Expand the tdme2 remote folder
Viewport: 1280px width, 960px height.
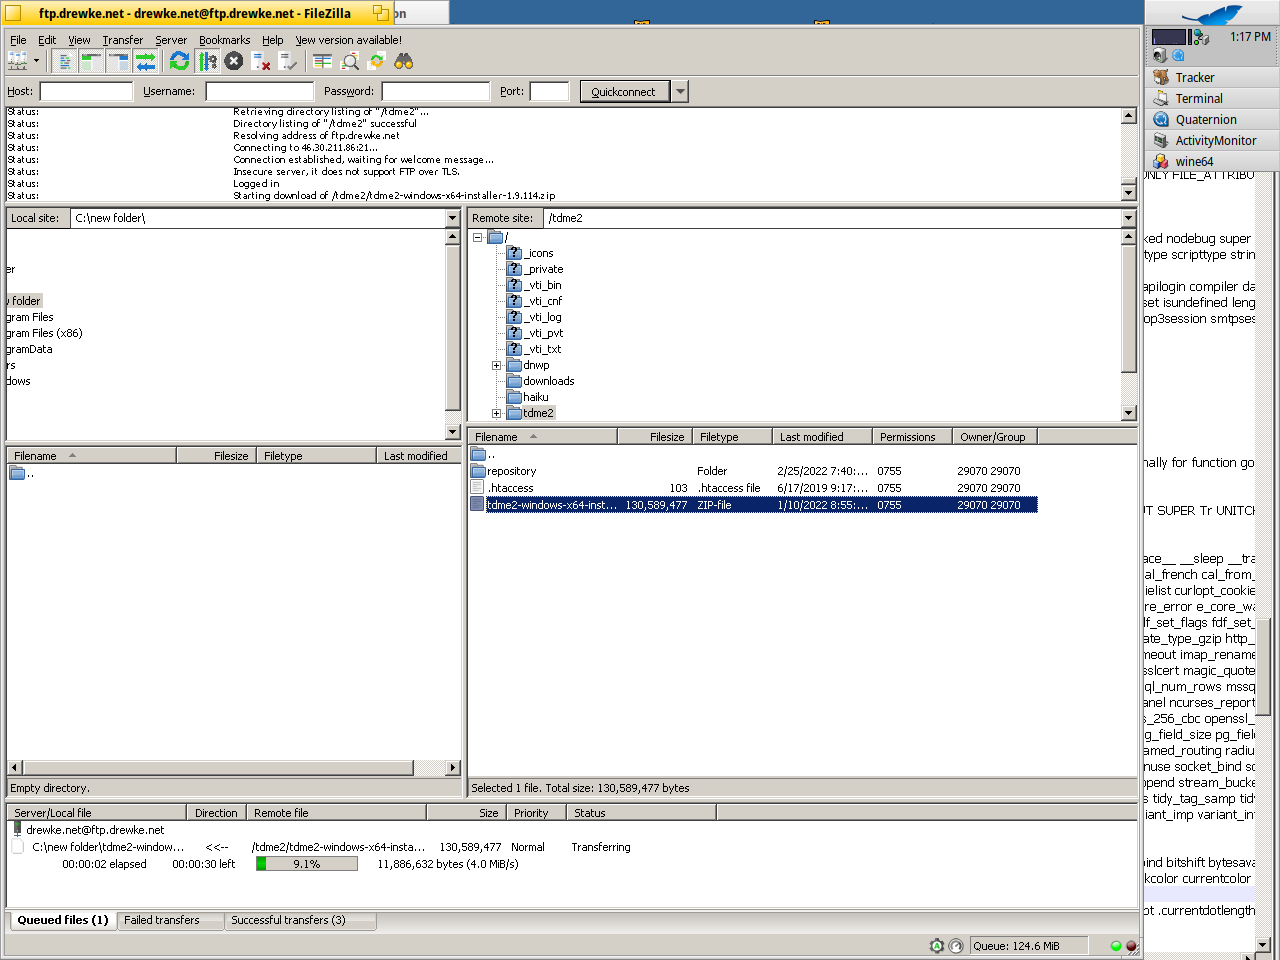[x=497, y=413]
